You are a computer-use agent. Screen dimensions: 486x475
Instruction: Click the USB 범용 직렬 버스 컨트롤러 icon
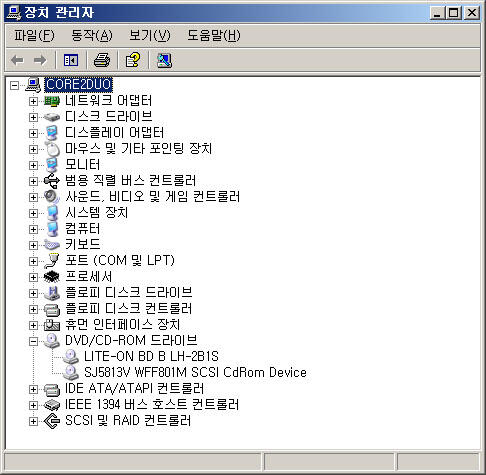pyautogui.click(x=52, y=181)
